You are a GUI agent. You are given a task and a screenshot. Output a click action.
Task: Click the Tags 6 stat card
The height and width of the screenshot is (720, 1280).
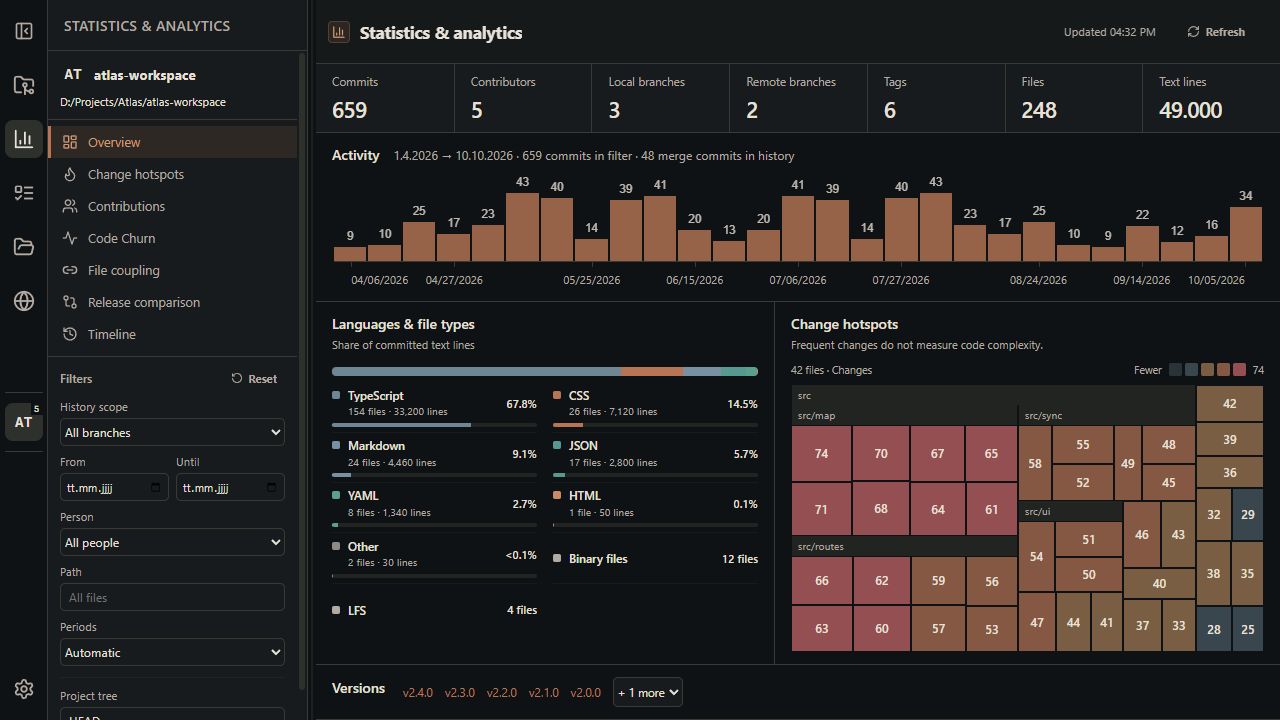coord(936,97)
